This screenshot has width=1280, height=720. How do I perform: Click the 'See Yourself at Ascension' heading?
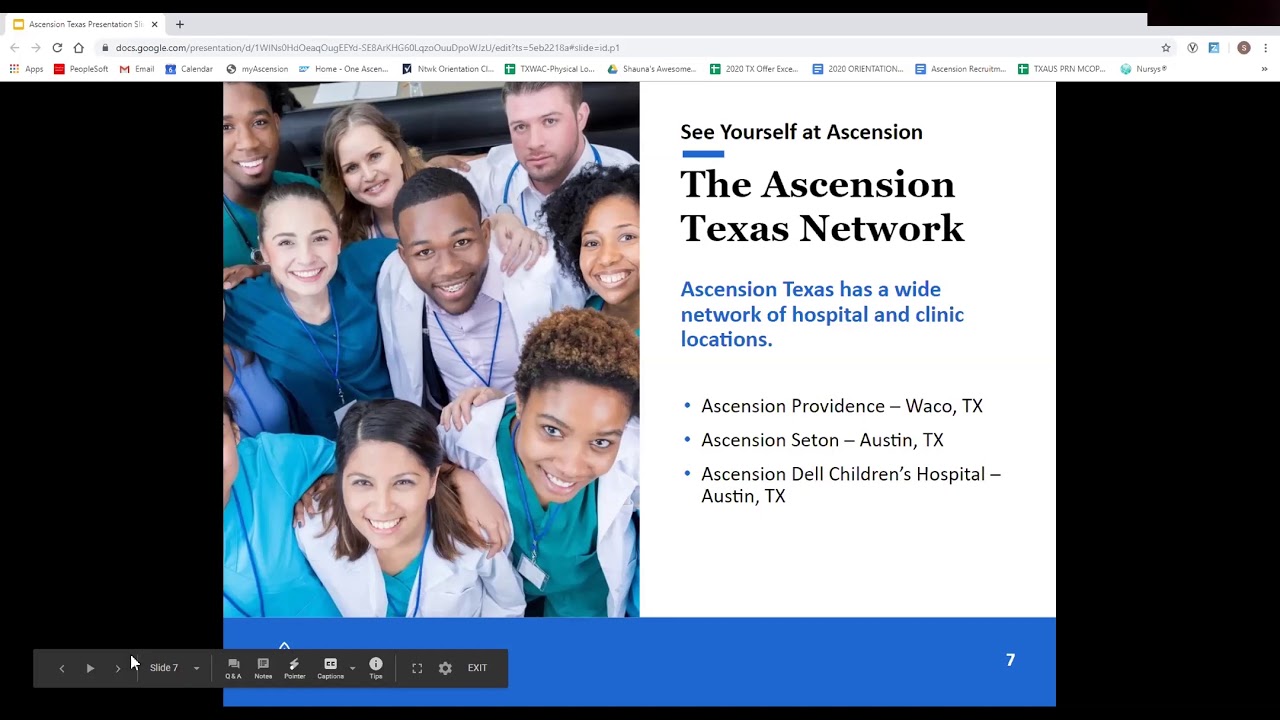(x=801, y=132)
